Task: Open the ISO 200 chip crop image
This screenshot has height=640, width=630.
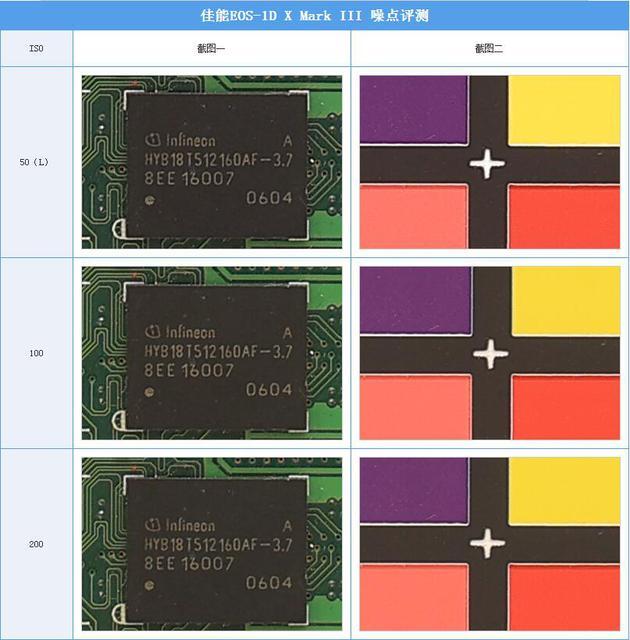Action: click(x=212, y=544)
